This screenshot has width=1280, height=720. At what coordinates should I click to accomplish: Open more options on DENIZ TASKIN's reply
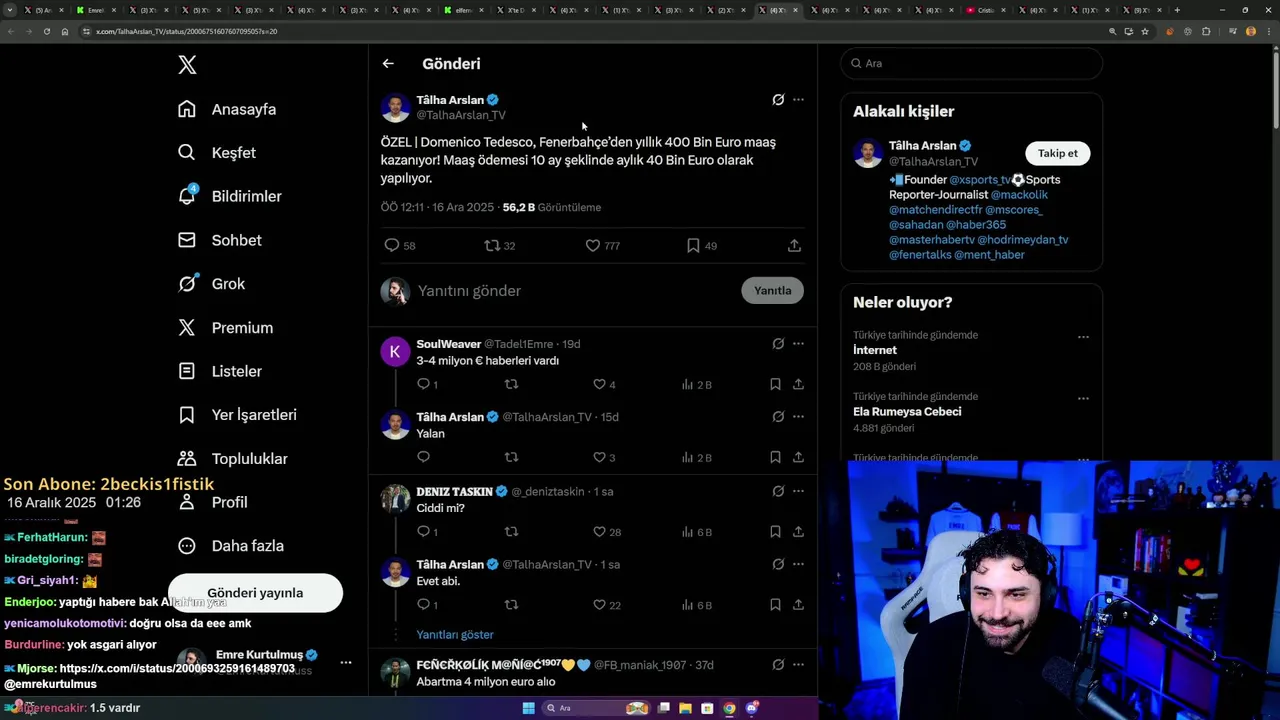(798, 491)
